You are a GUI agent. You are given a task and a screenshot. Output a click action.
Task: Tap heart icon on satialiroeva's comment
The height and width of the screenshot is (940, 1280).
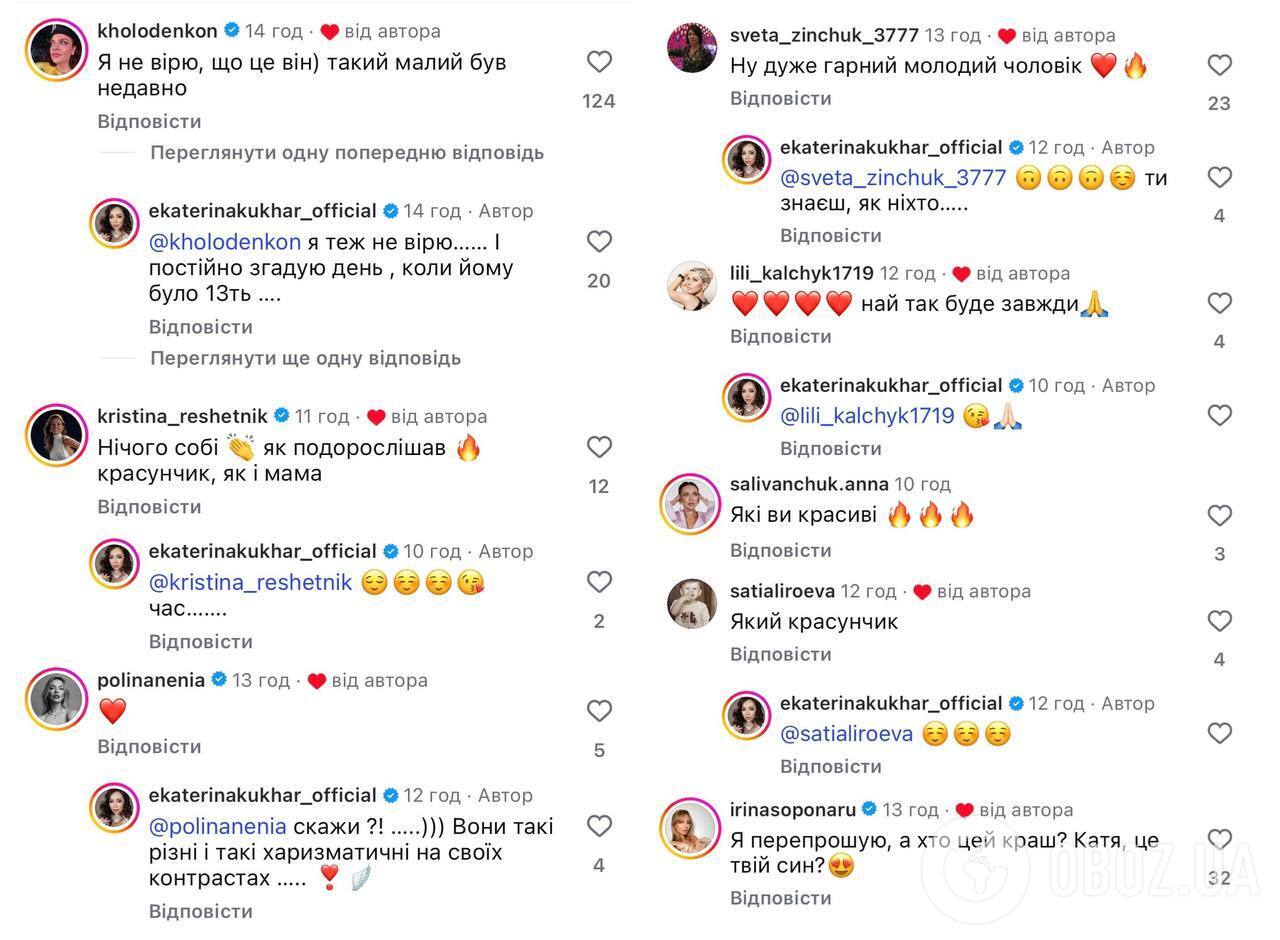(x=1219, y=621)
